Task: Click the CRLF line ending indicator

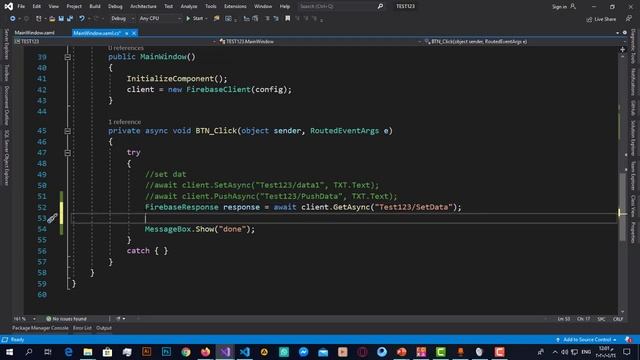Action: pyautogui.click(x=618, y=319)
